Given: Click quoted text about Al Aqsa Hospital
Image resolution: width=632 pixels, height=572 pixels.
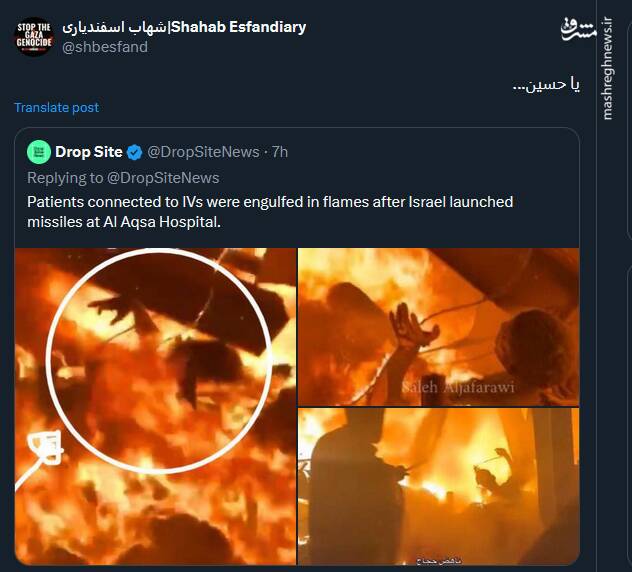Looking at the screenshot, I should point(270,211).
